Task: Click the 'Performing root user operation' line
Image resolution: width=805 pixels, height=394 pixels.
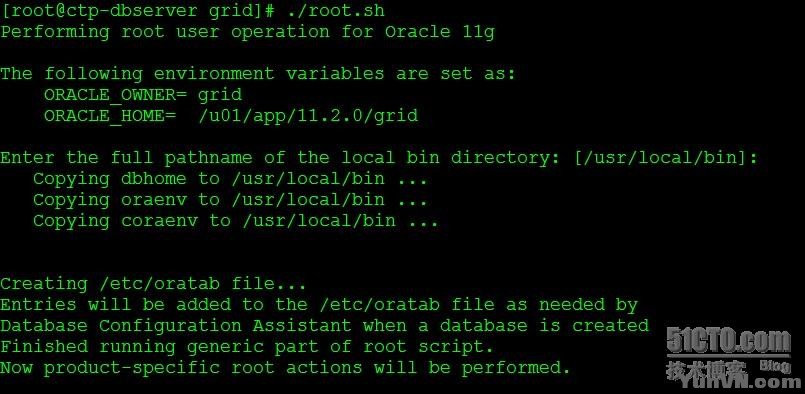Action: (247, 32)
